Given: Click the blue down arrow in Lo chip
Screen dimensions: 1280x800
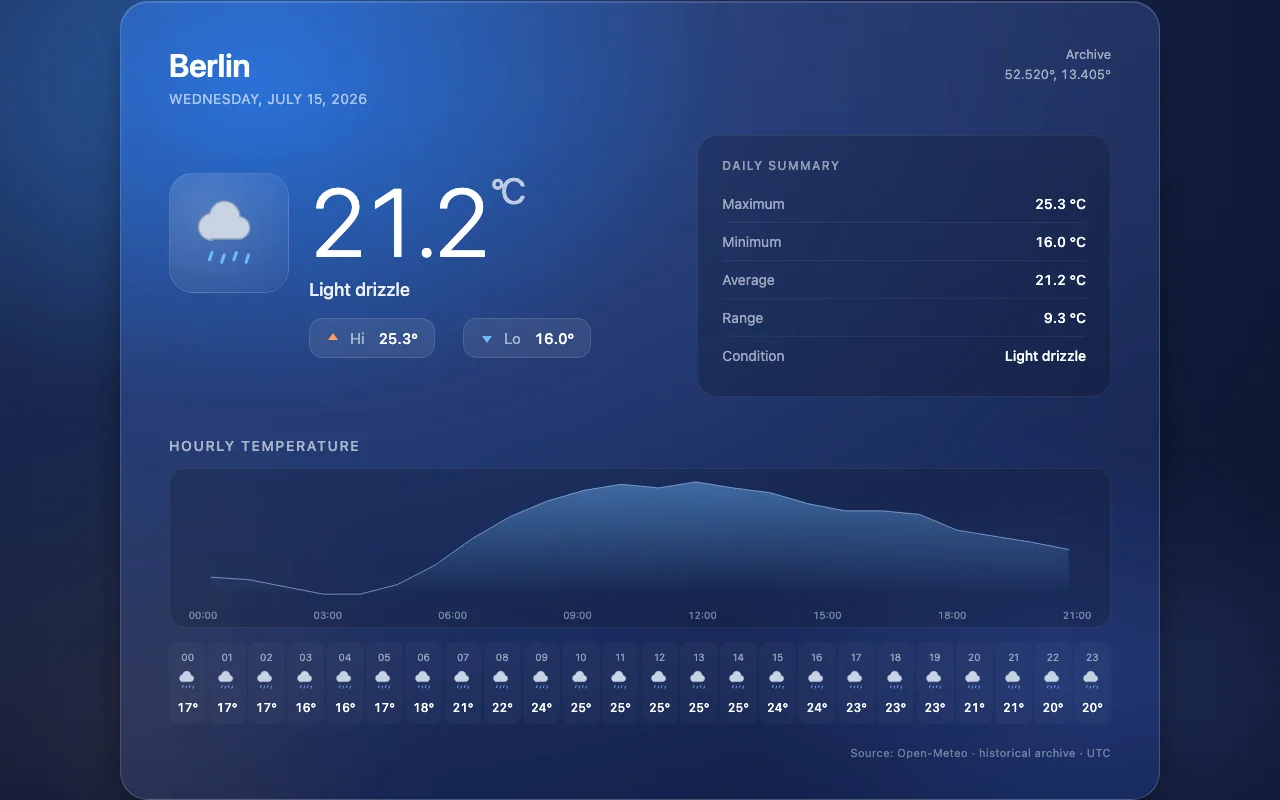Looking at the screenshot, I should point(487,339).
